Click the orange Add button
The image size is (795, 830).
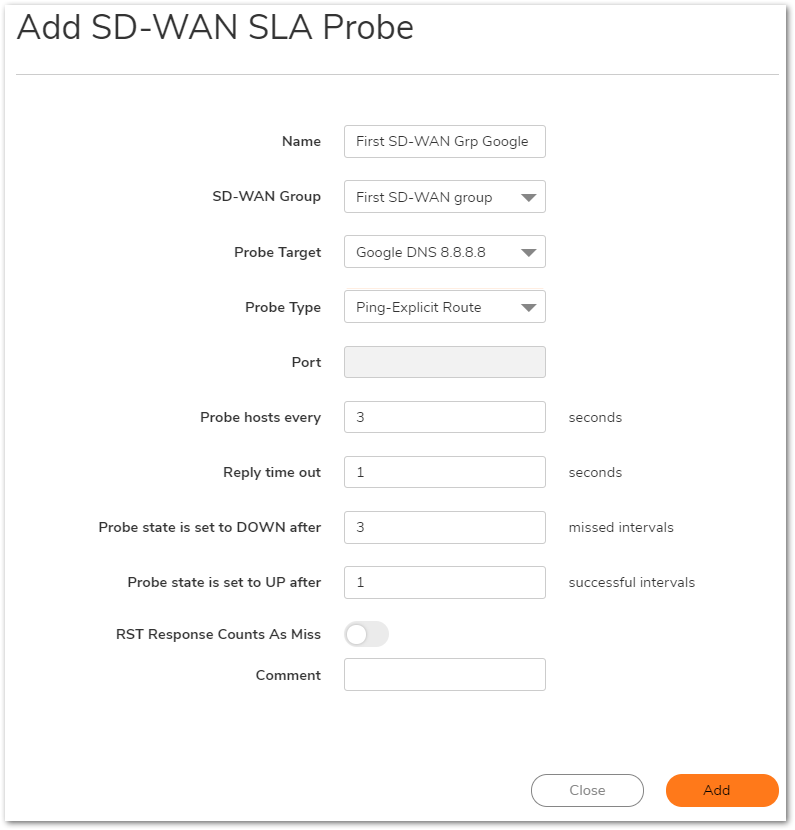(x=721, y=790)
